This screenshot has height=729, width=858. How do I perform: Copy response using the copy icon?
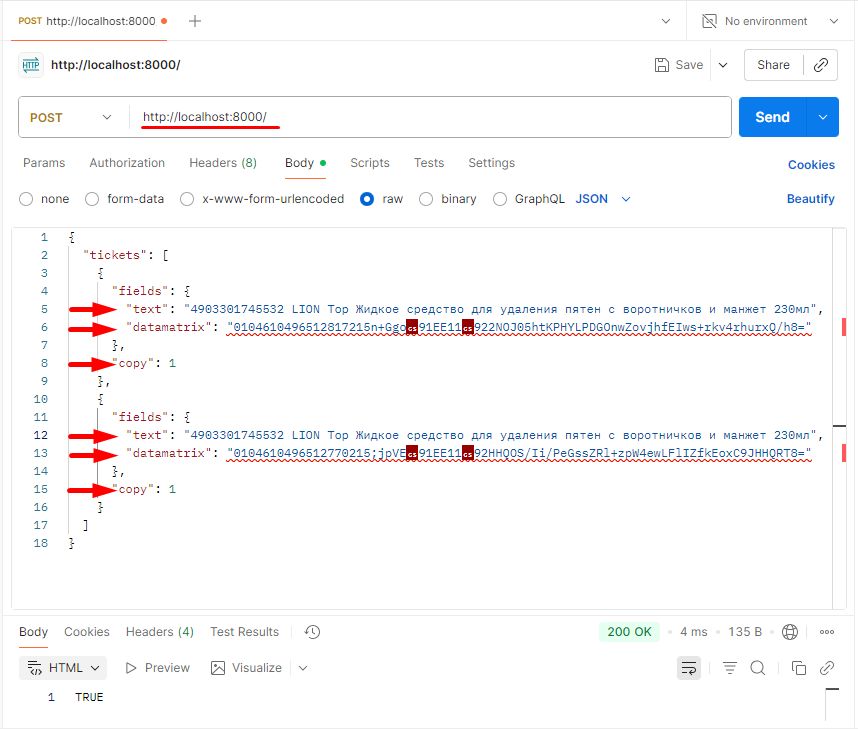798,668
